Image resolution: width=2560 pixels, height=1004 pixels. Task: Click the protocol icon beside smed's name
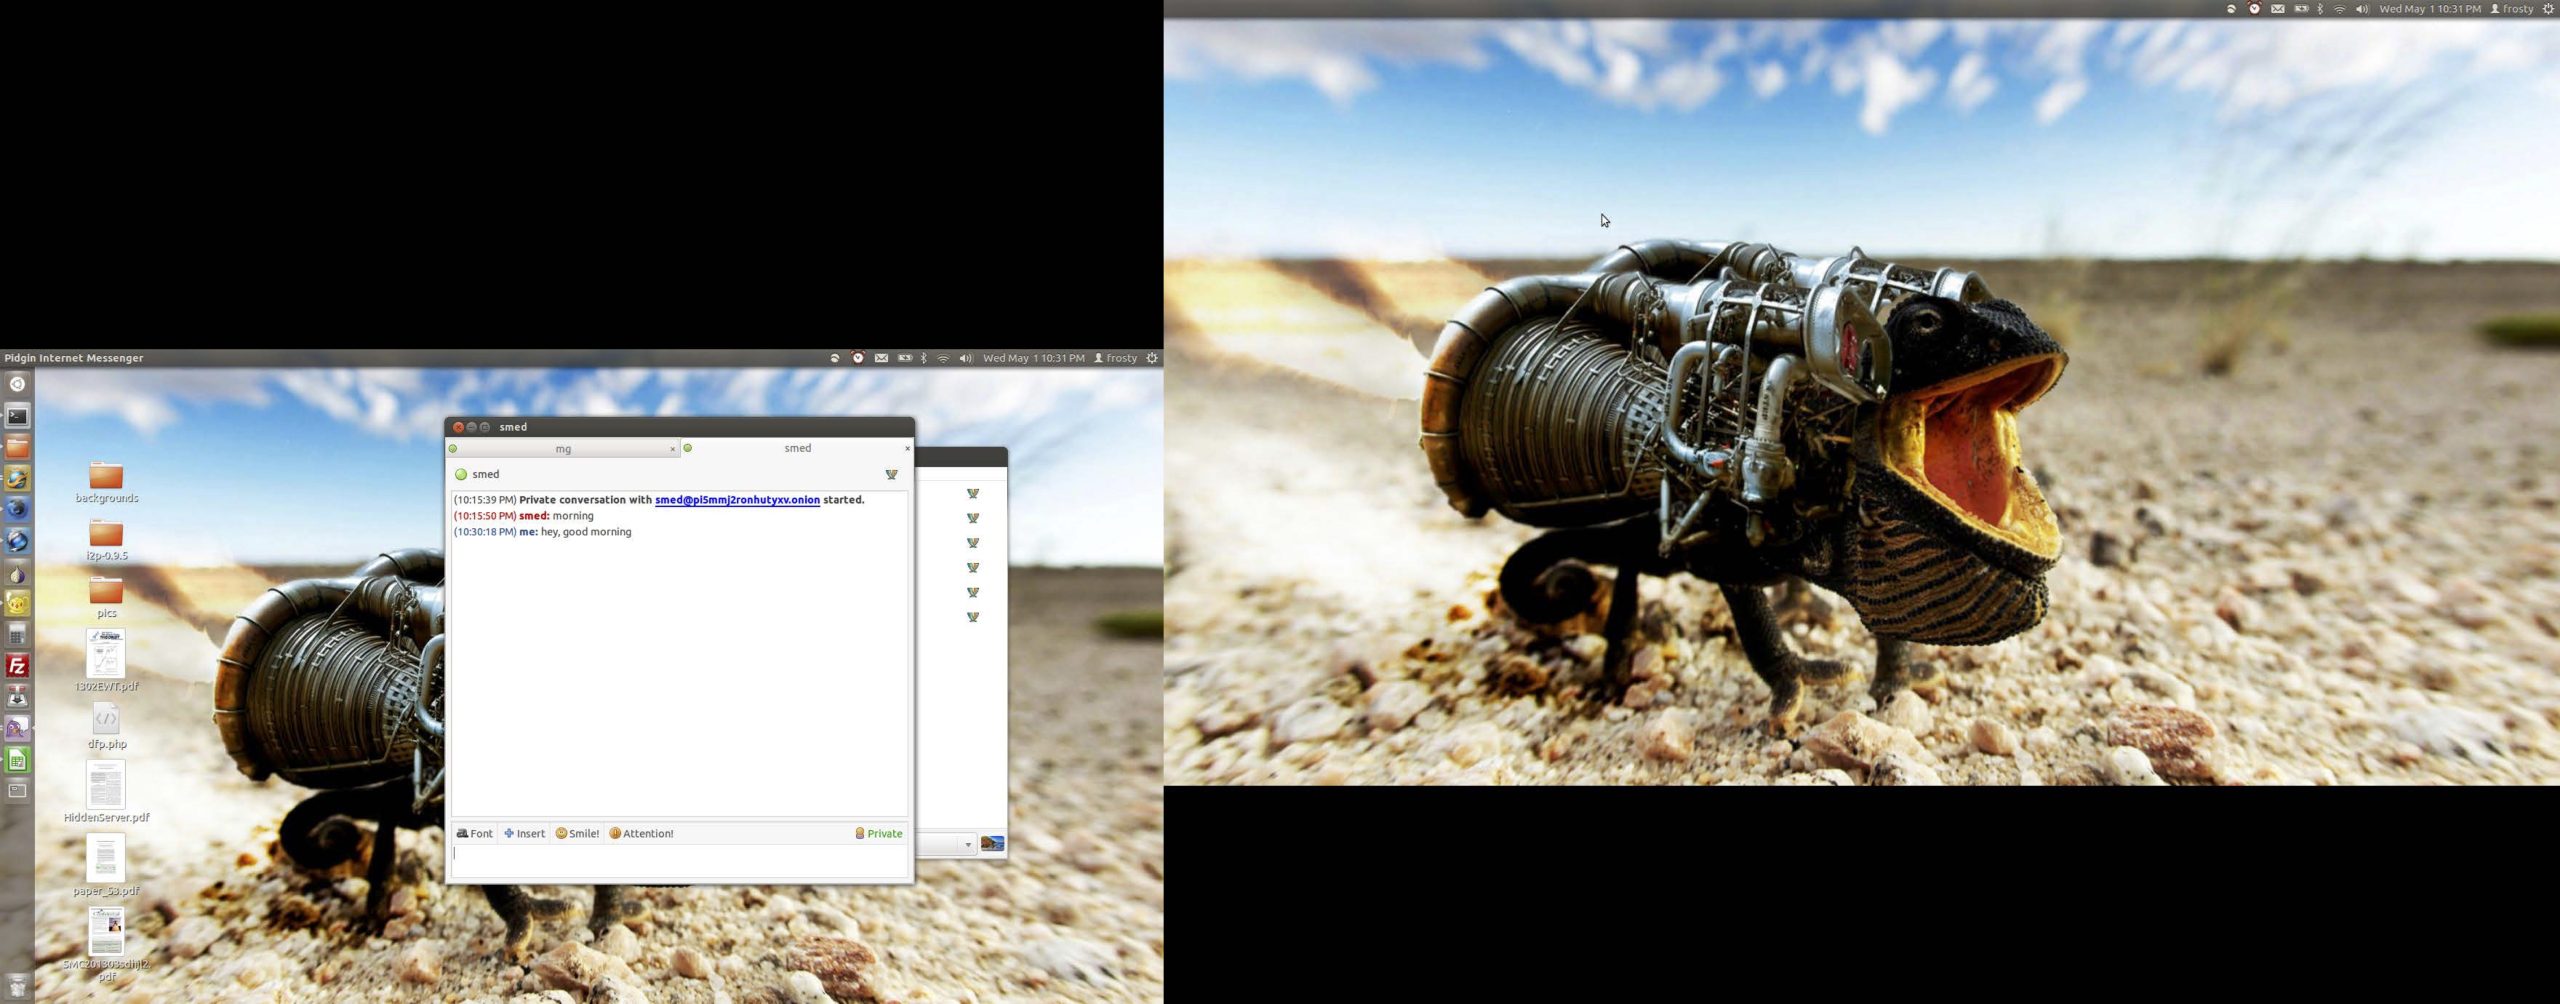pos(891,475)
